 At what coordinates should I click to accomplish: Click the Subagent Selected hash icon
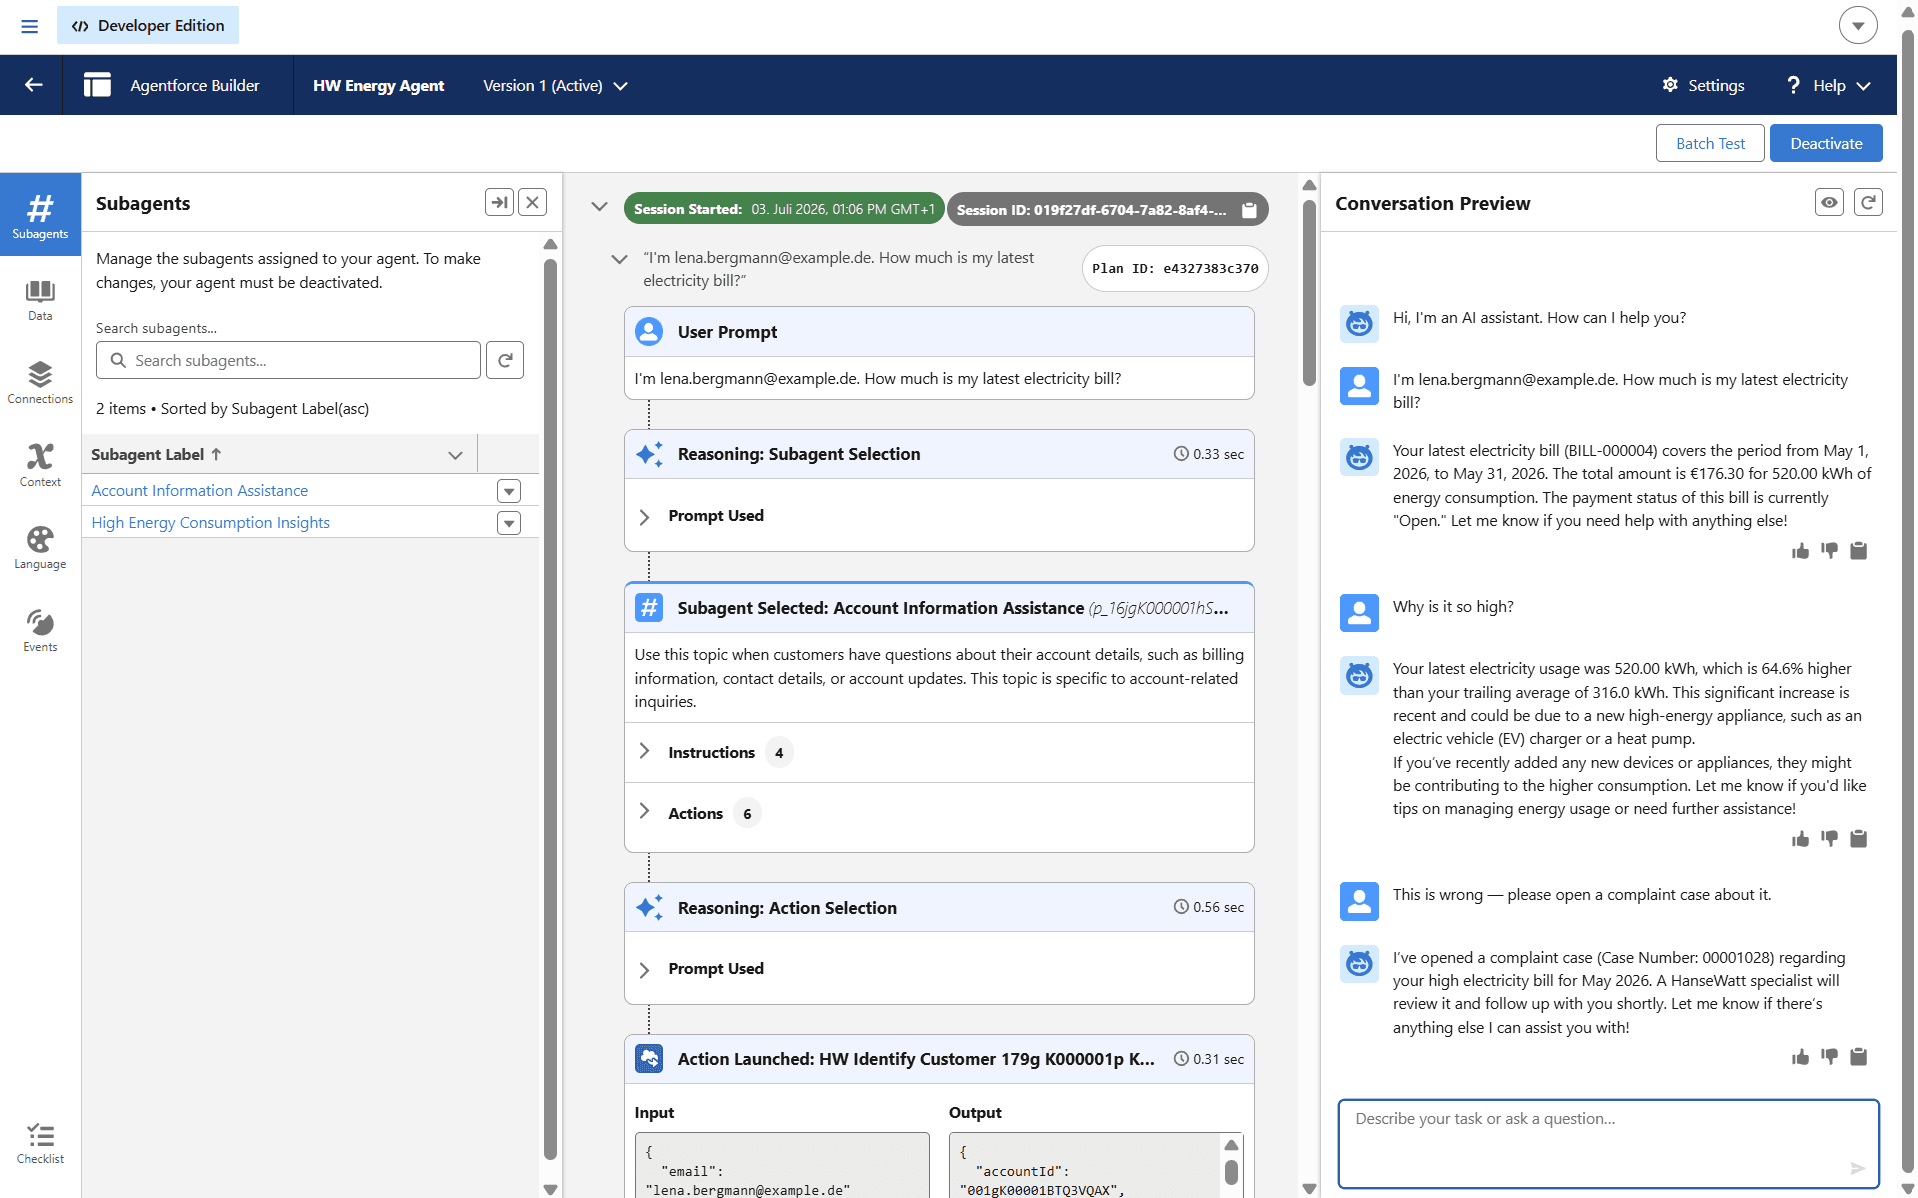(x=649, y=608)
